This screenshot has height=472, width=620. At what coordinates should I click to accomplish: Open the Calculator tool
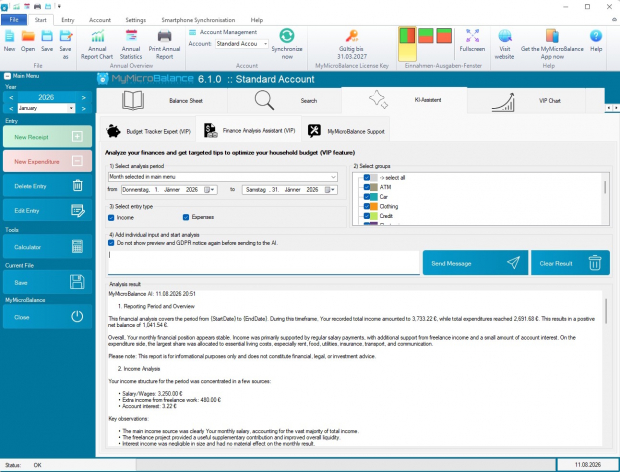pos(47,247)
